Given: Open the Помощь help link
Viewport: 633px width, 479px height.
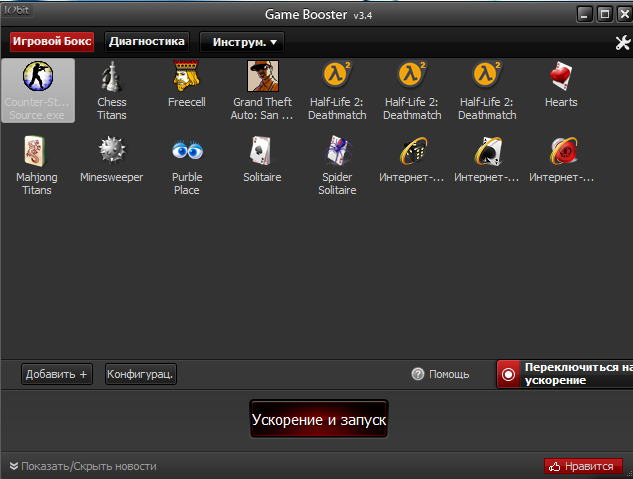Looking at the screenshot, I should pos(440,374).
